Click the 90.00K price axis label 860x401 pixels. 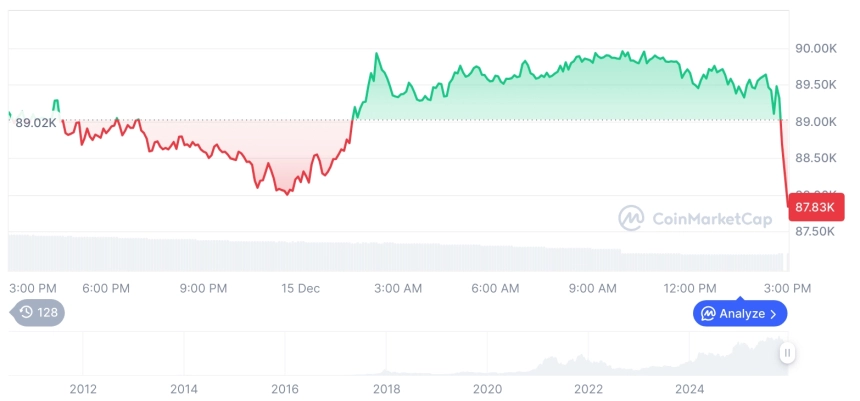[815, 48]
